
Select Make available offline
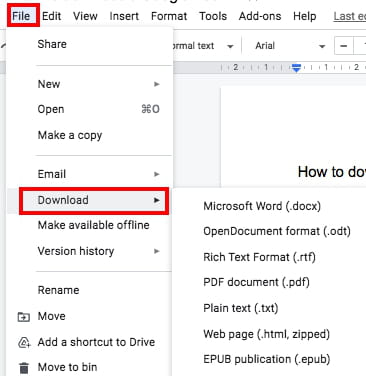click(89, 225)
